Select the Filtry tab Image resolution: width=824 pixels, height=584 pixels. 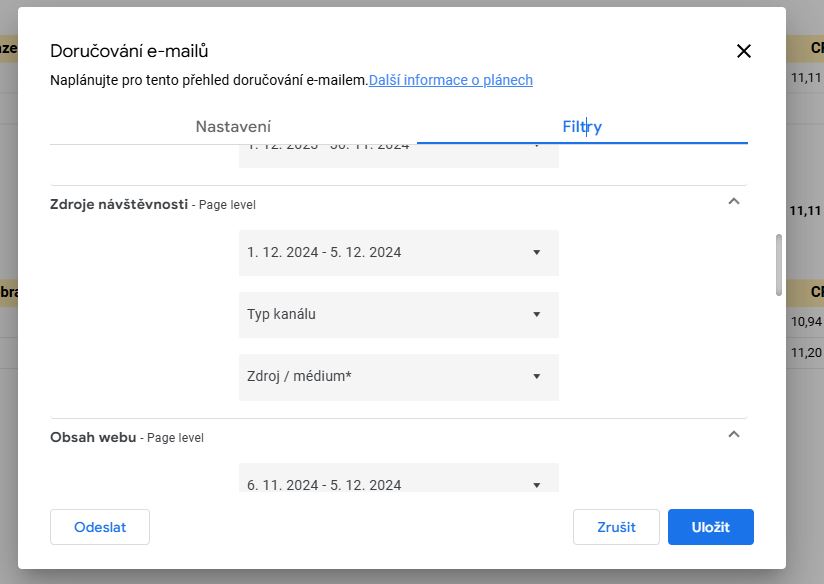coord(582,127)
